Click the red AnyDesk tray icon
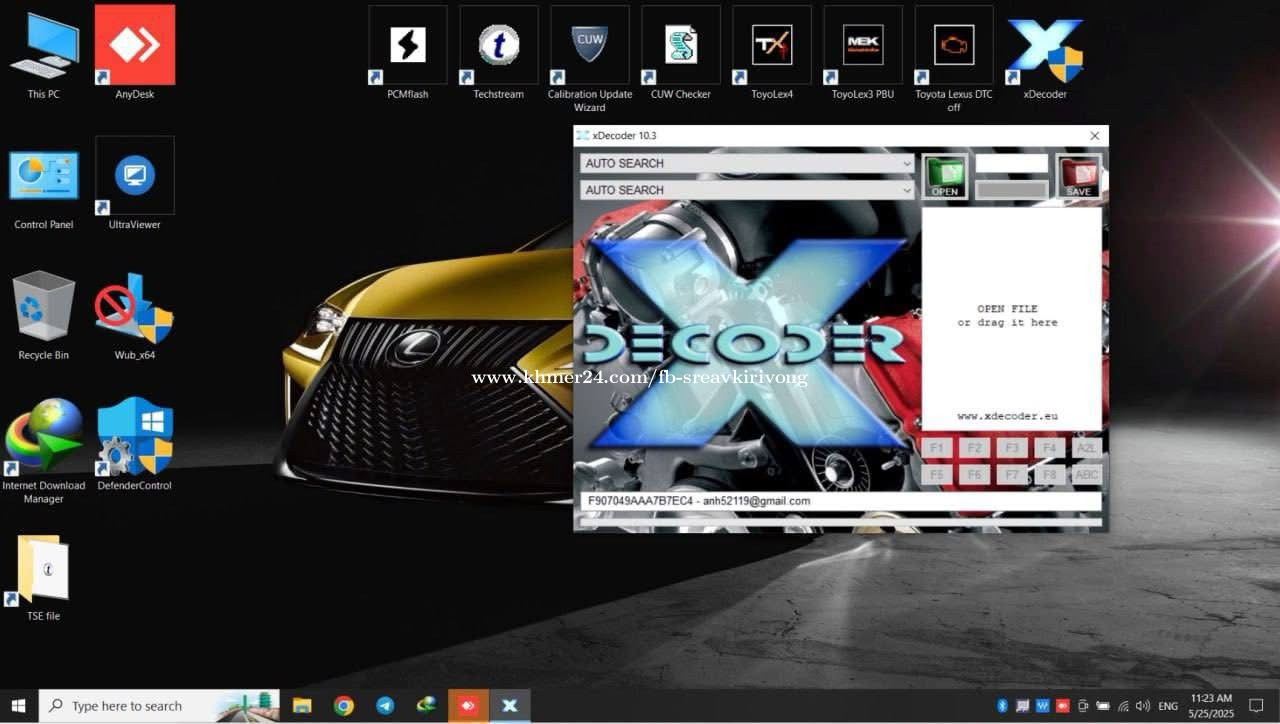The width and height of the screenshot is (1280, 724). [1063, 706]
